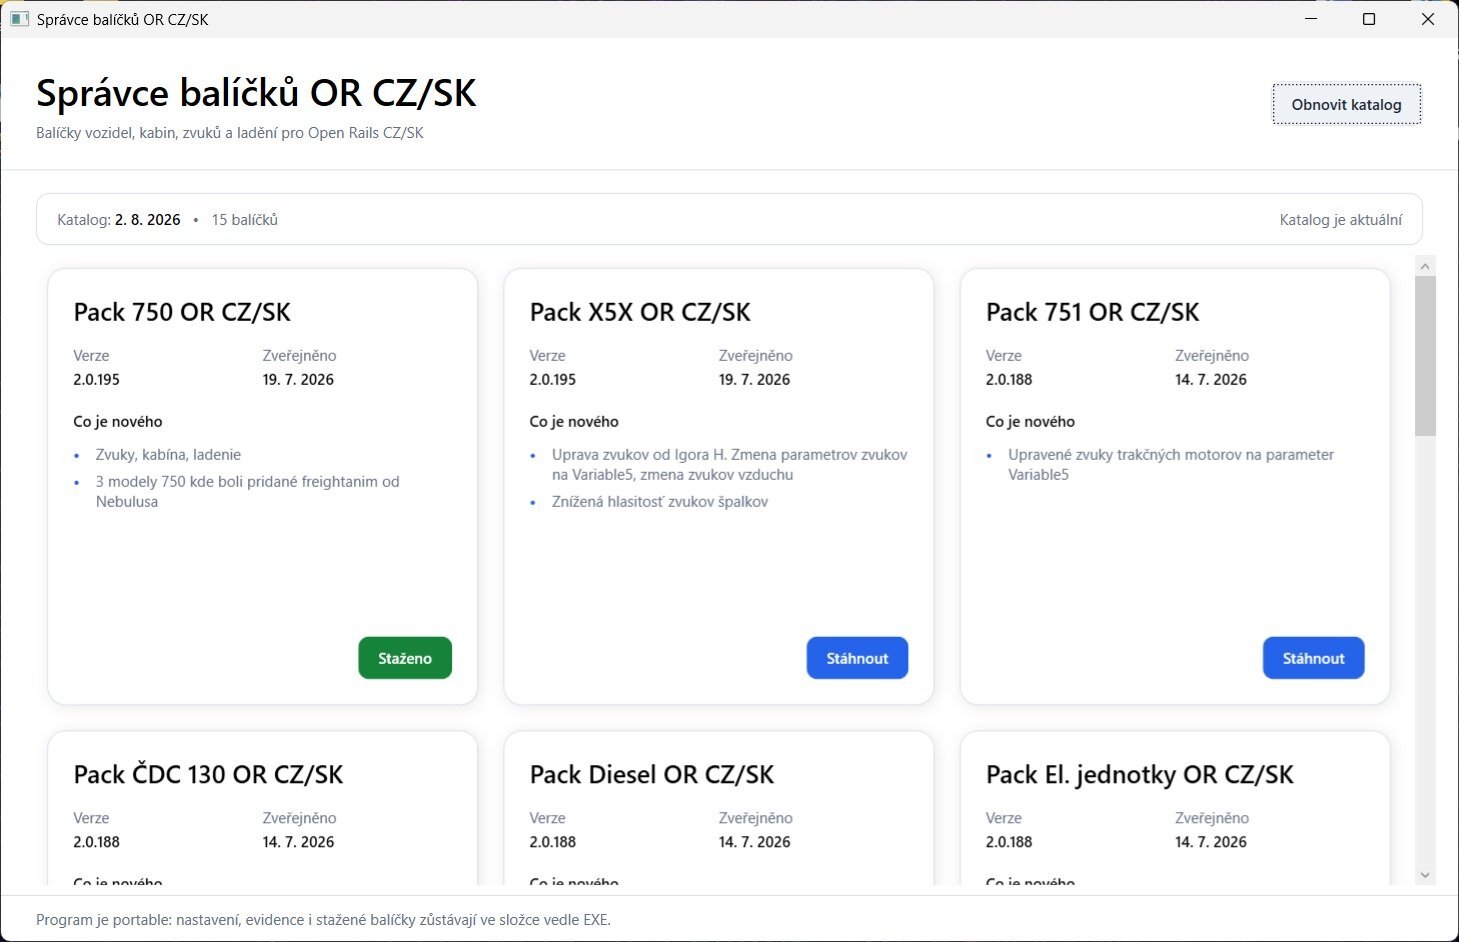Click the window title text in title bar
Viewport: 1459px width, 942px height.
(123, 20)
